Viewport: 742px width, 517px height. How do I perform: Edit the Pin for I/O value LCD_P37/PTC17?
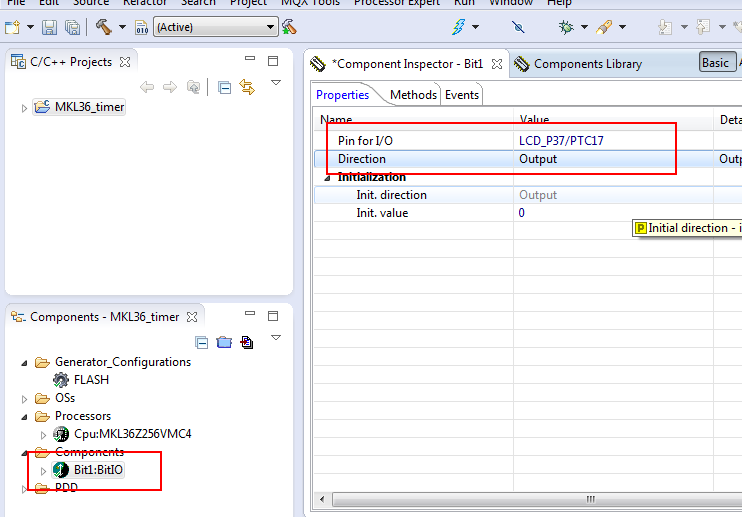coord(613,140)
